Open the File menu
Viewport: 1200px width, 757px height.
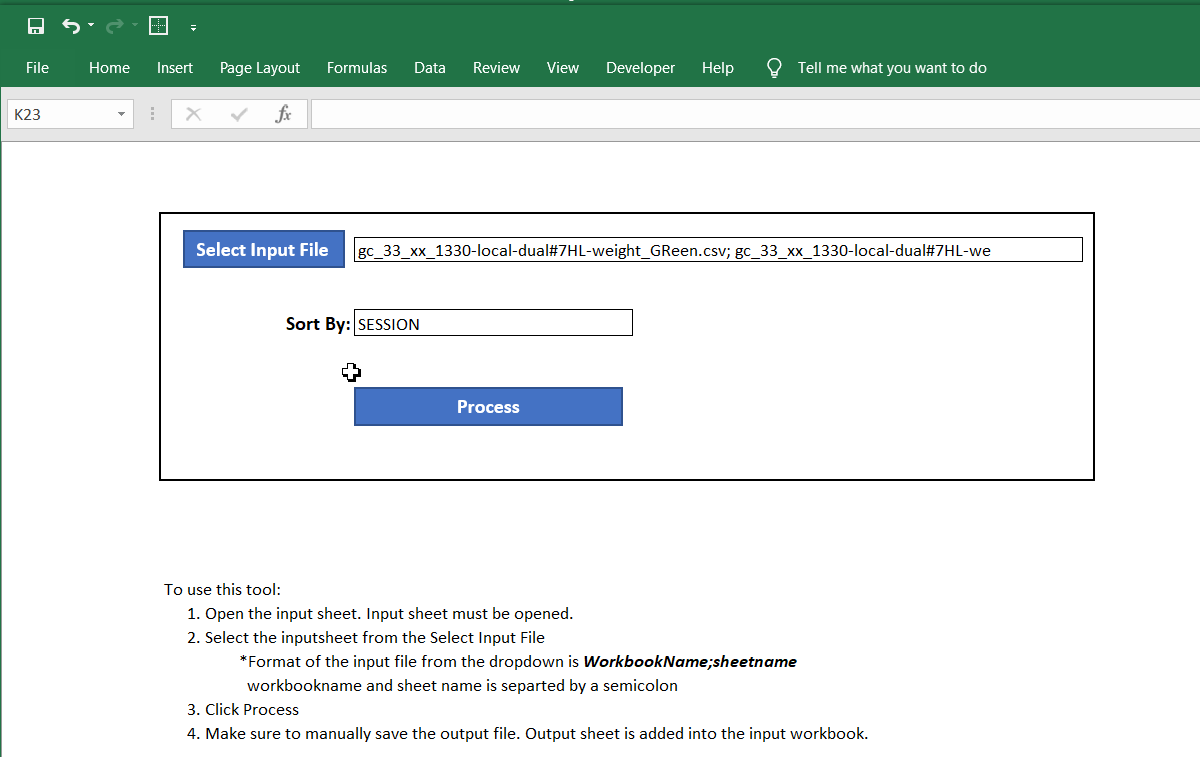37,68
